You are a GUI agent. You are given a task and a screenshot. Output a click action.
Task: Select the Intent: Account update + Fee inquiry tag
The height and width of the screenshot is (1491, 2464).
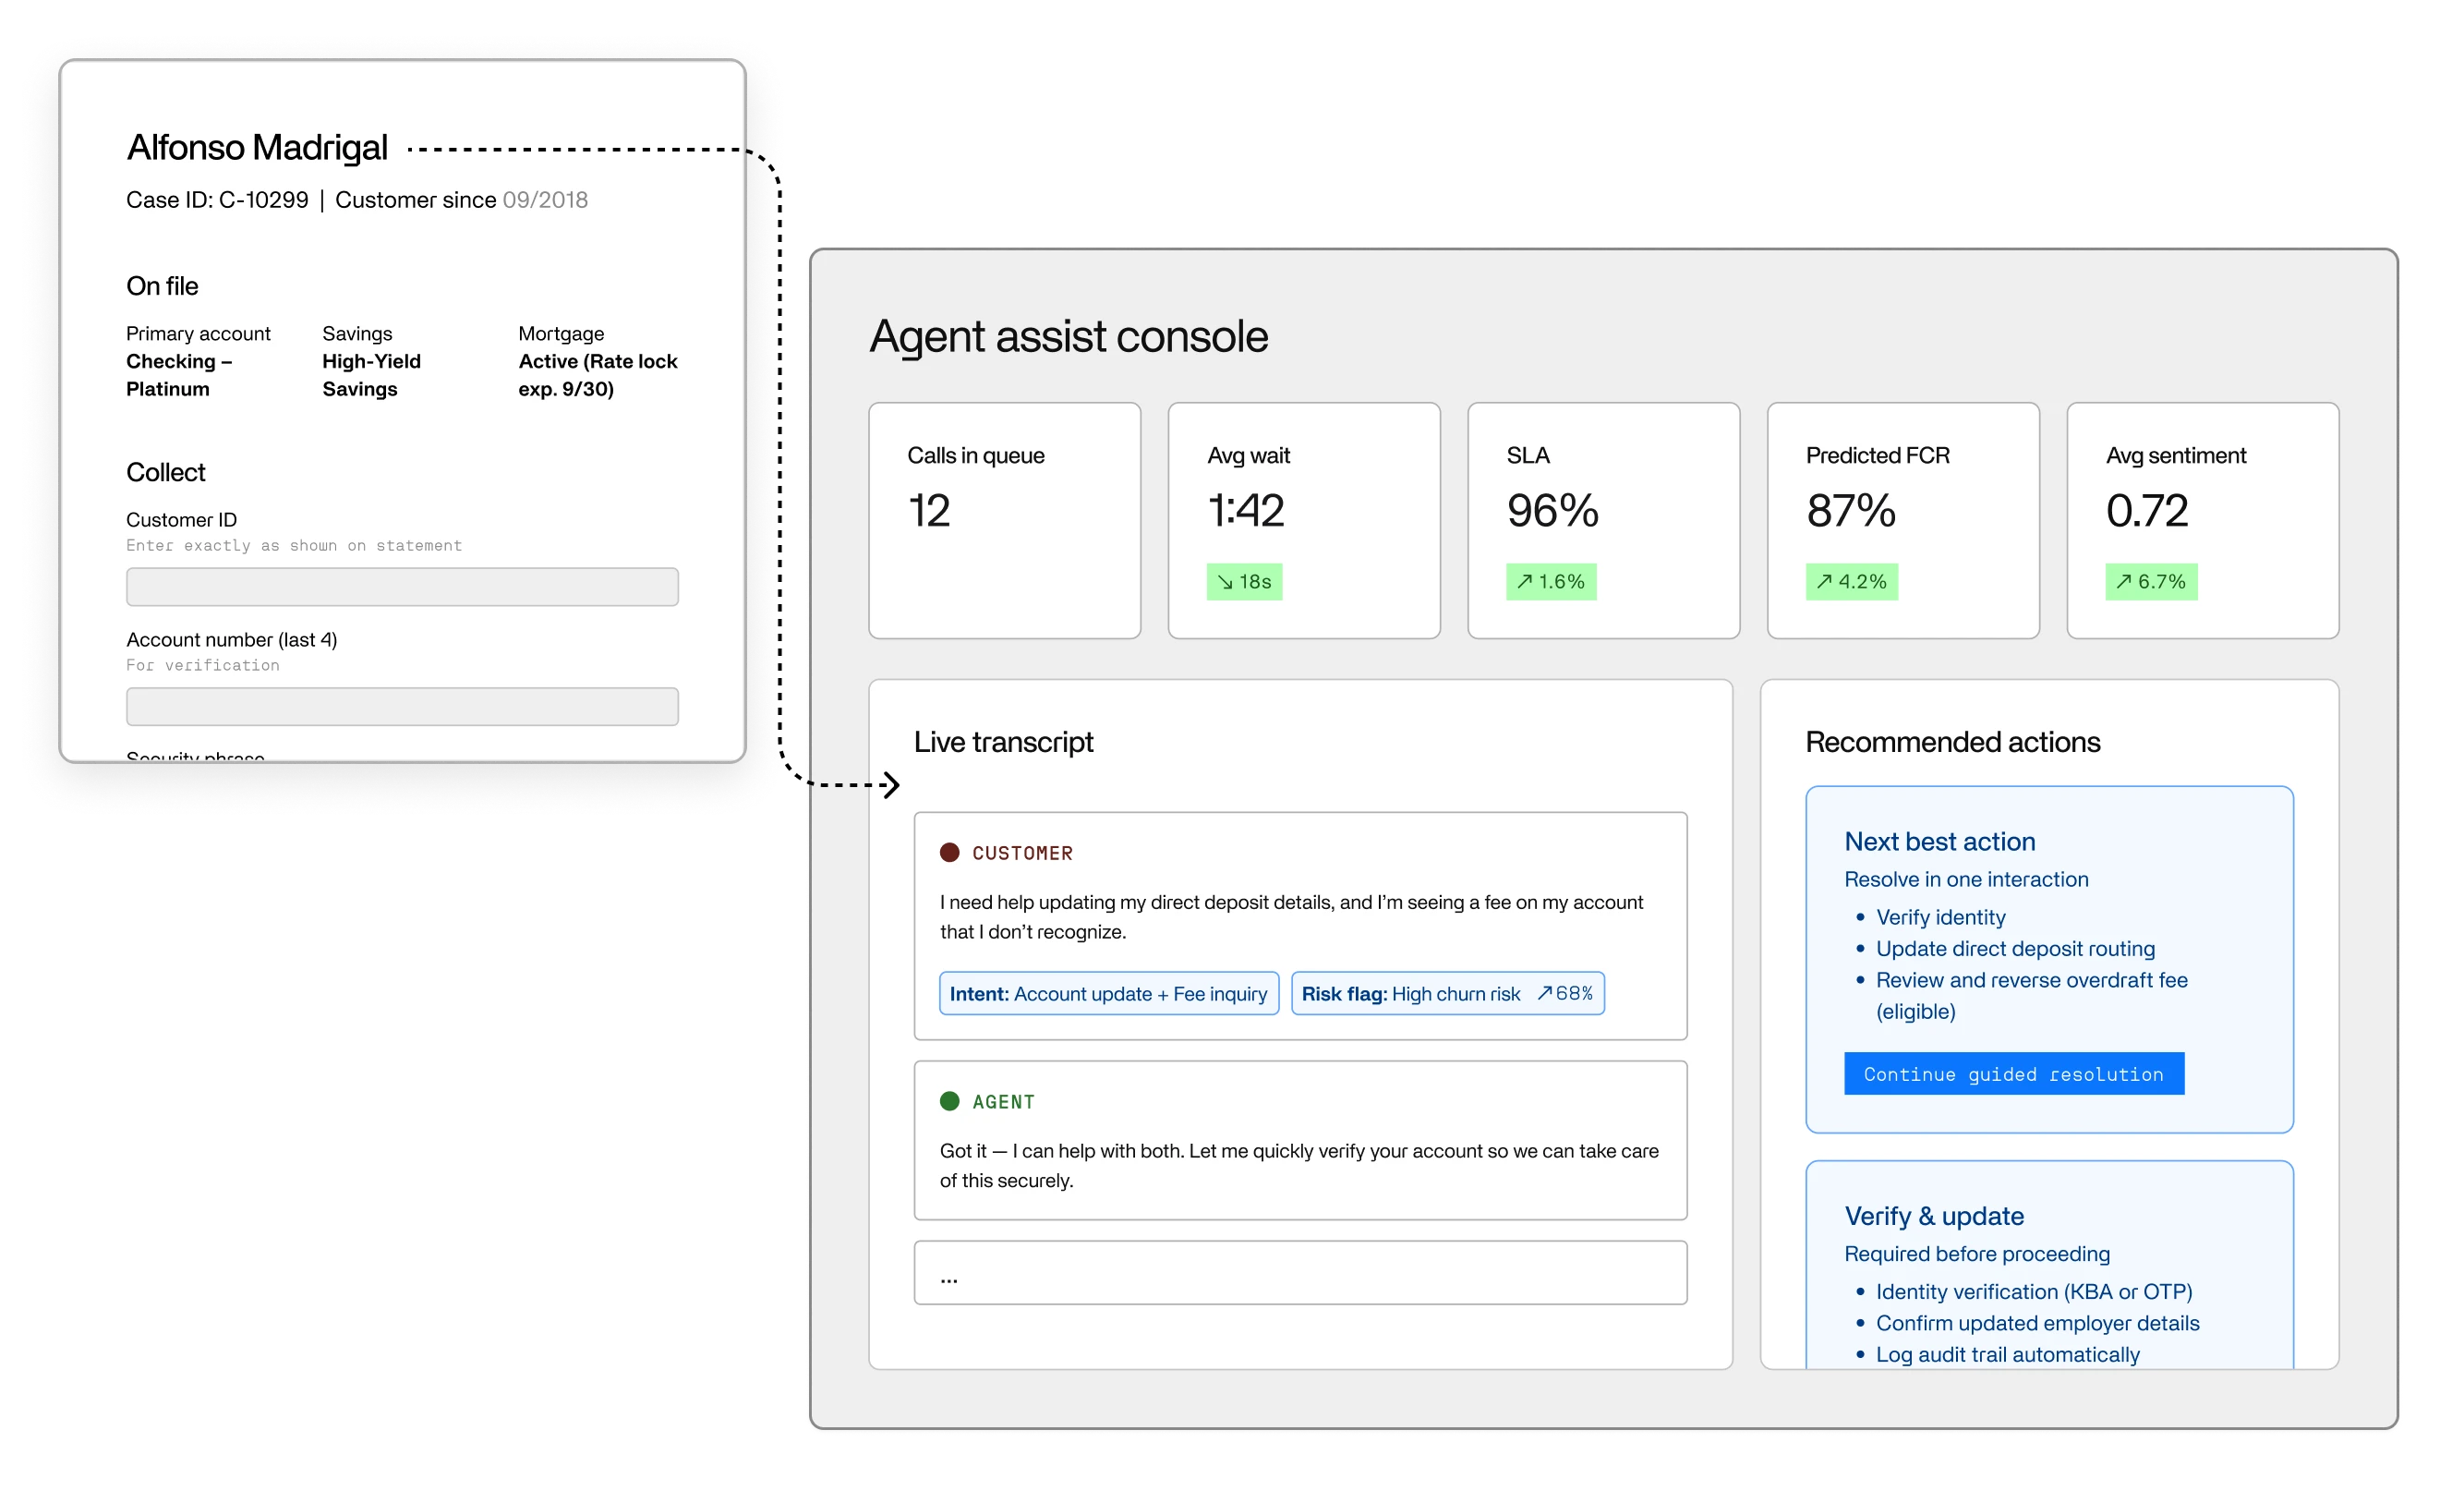tap(1108, 994)
